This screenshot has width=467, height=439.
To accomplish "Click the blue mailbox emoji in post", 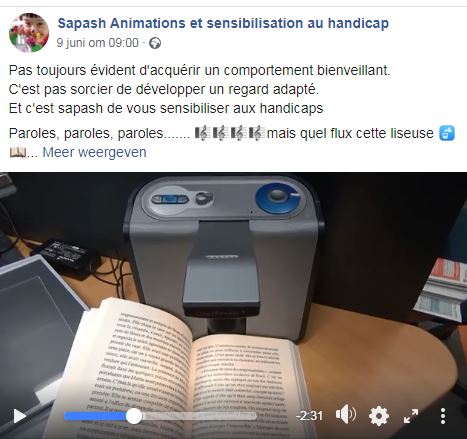I will 447,133.
